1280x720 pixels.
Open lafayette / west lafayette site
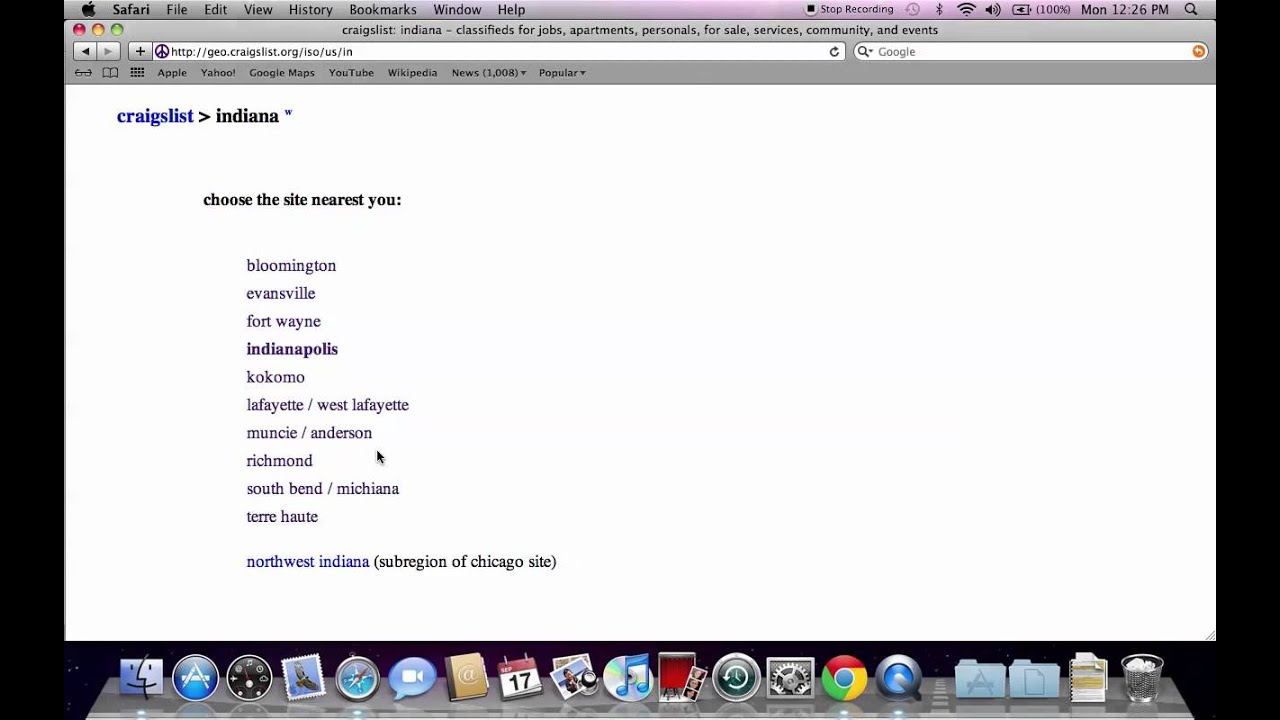pos(328,406)
